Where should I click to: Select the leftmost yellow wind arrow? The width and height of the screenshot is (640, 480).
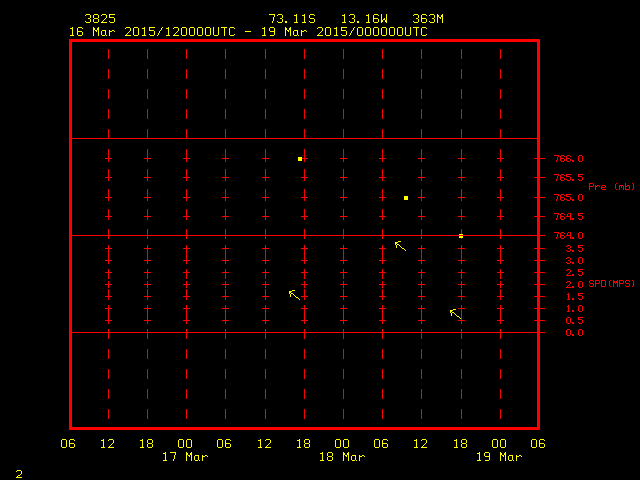[294, 294]
